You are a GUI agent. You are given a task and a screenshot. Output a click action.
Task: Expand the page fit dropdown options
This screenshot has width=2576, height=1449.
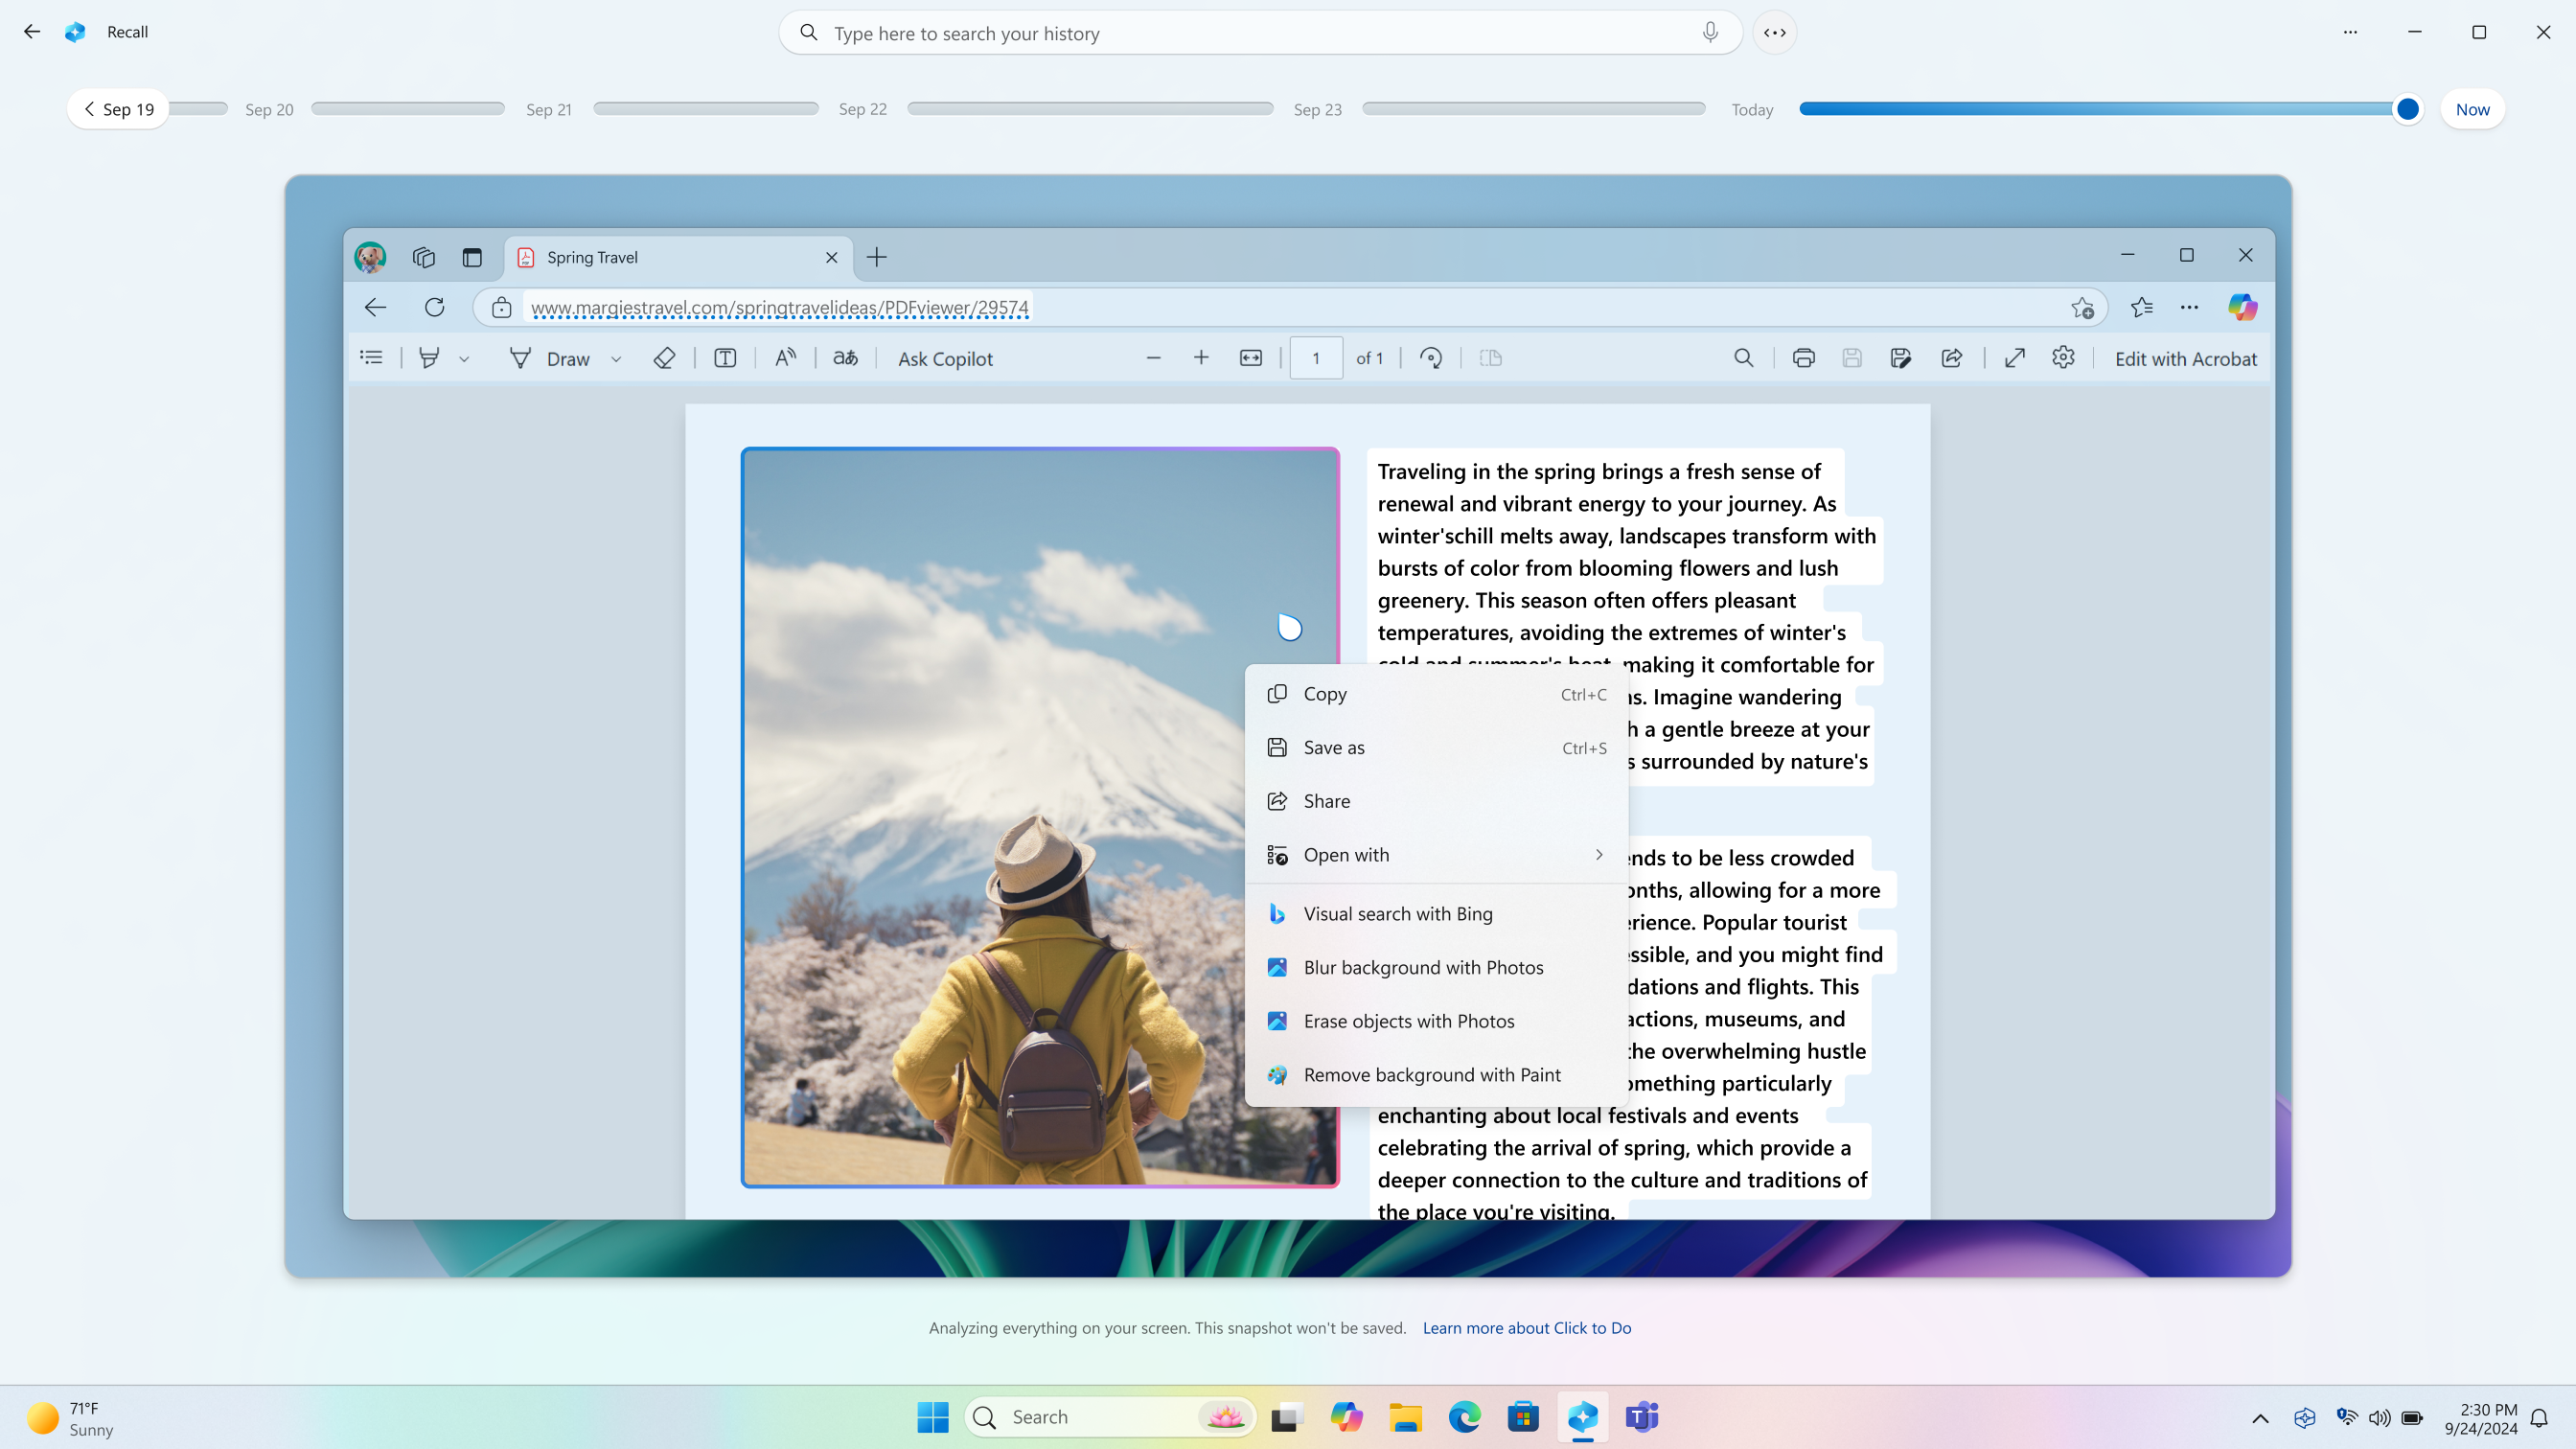[x=1249, y=357]
